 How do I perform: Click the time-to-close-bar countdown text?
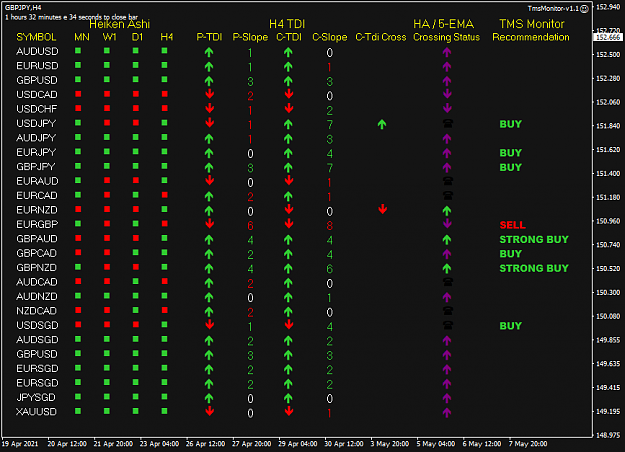click(x=71, y=17)
